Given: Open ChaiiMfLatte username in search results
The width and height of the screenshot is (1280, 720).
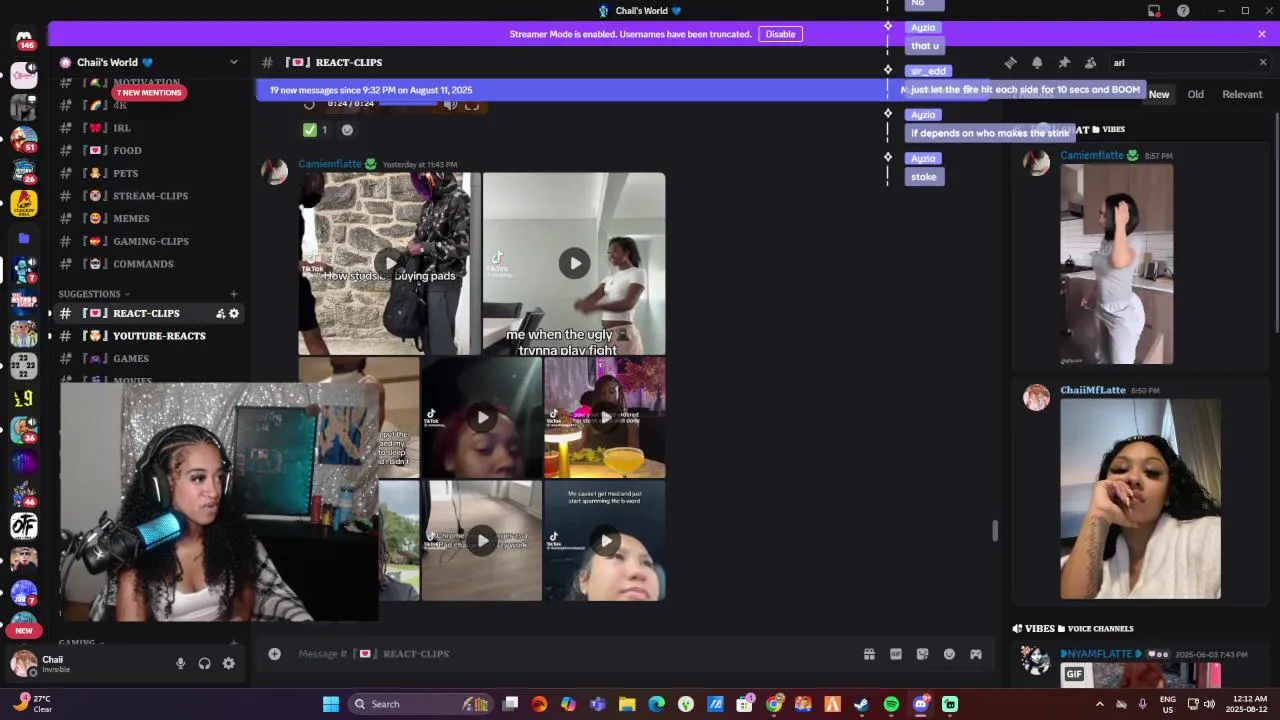Looking at the screenshot, I should pos(1093,390).
